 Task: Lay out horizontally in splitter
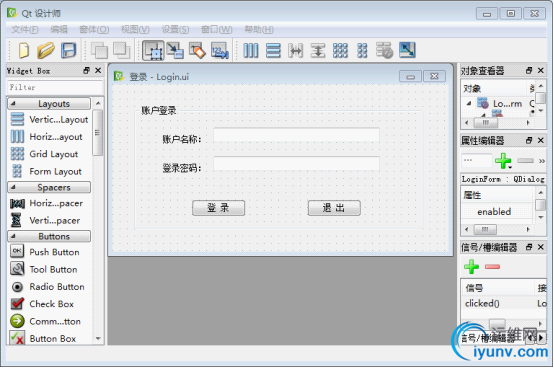[295, 50]
